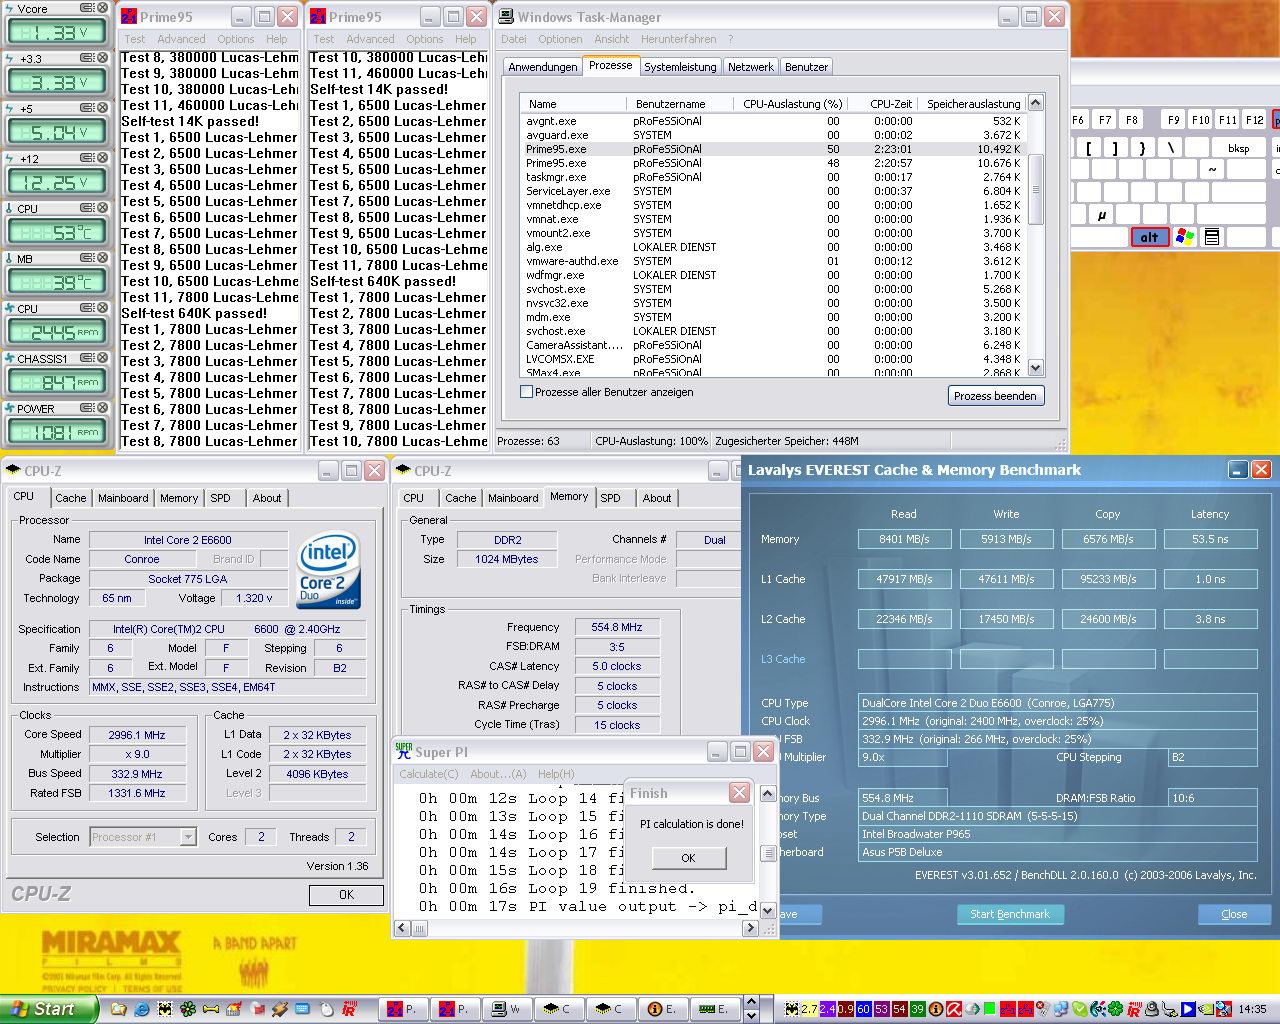The height and width of the screenshot is (1024, 1280).
Task: Switch to Anwendungen tab in Task-Manager
Action: [542, 67]
